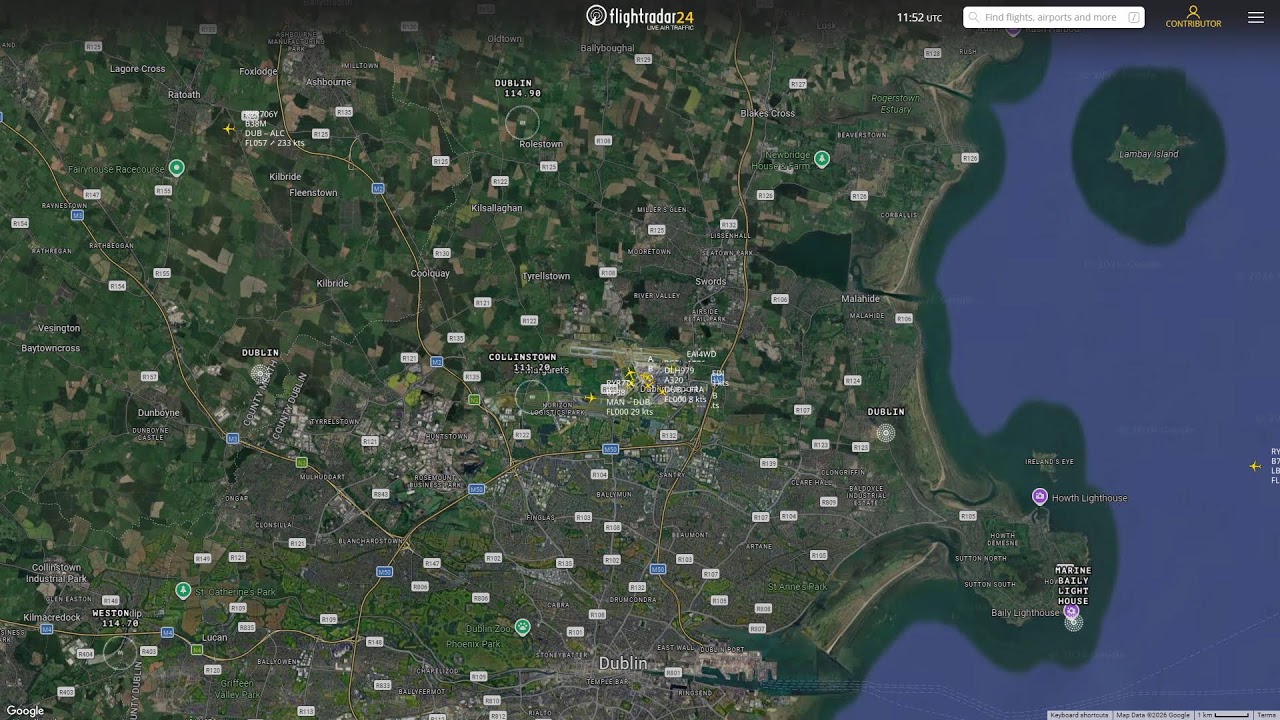
Task: Click the Howth Lighthouse purple marker
Action: pos(1040,497)
